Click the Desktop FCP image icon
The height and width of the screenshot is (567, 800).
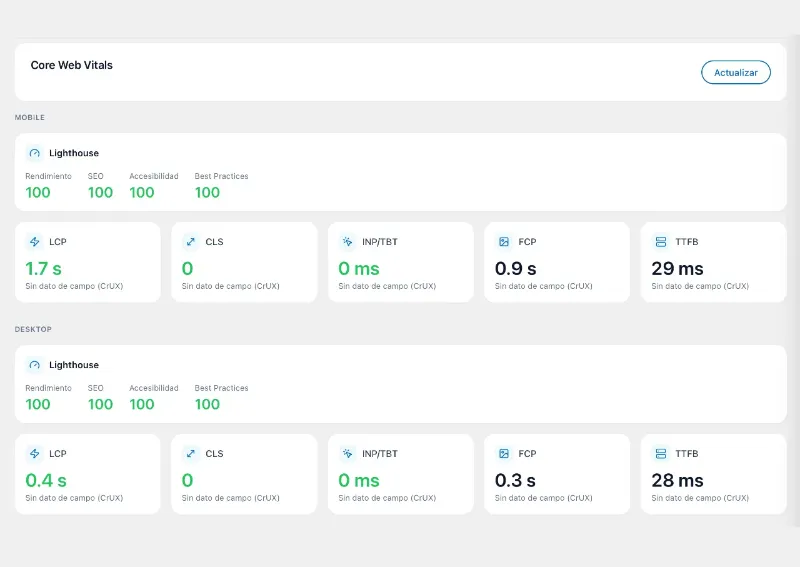pos(504,454)
